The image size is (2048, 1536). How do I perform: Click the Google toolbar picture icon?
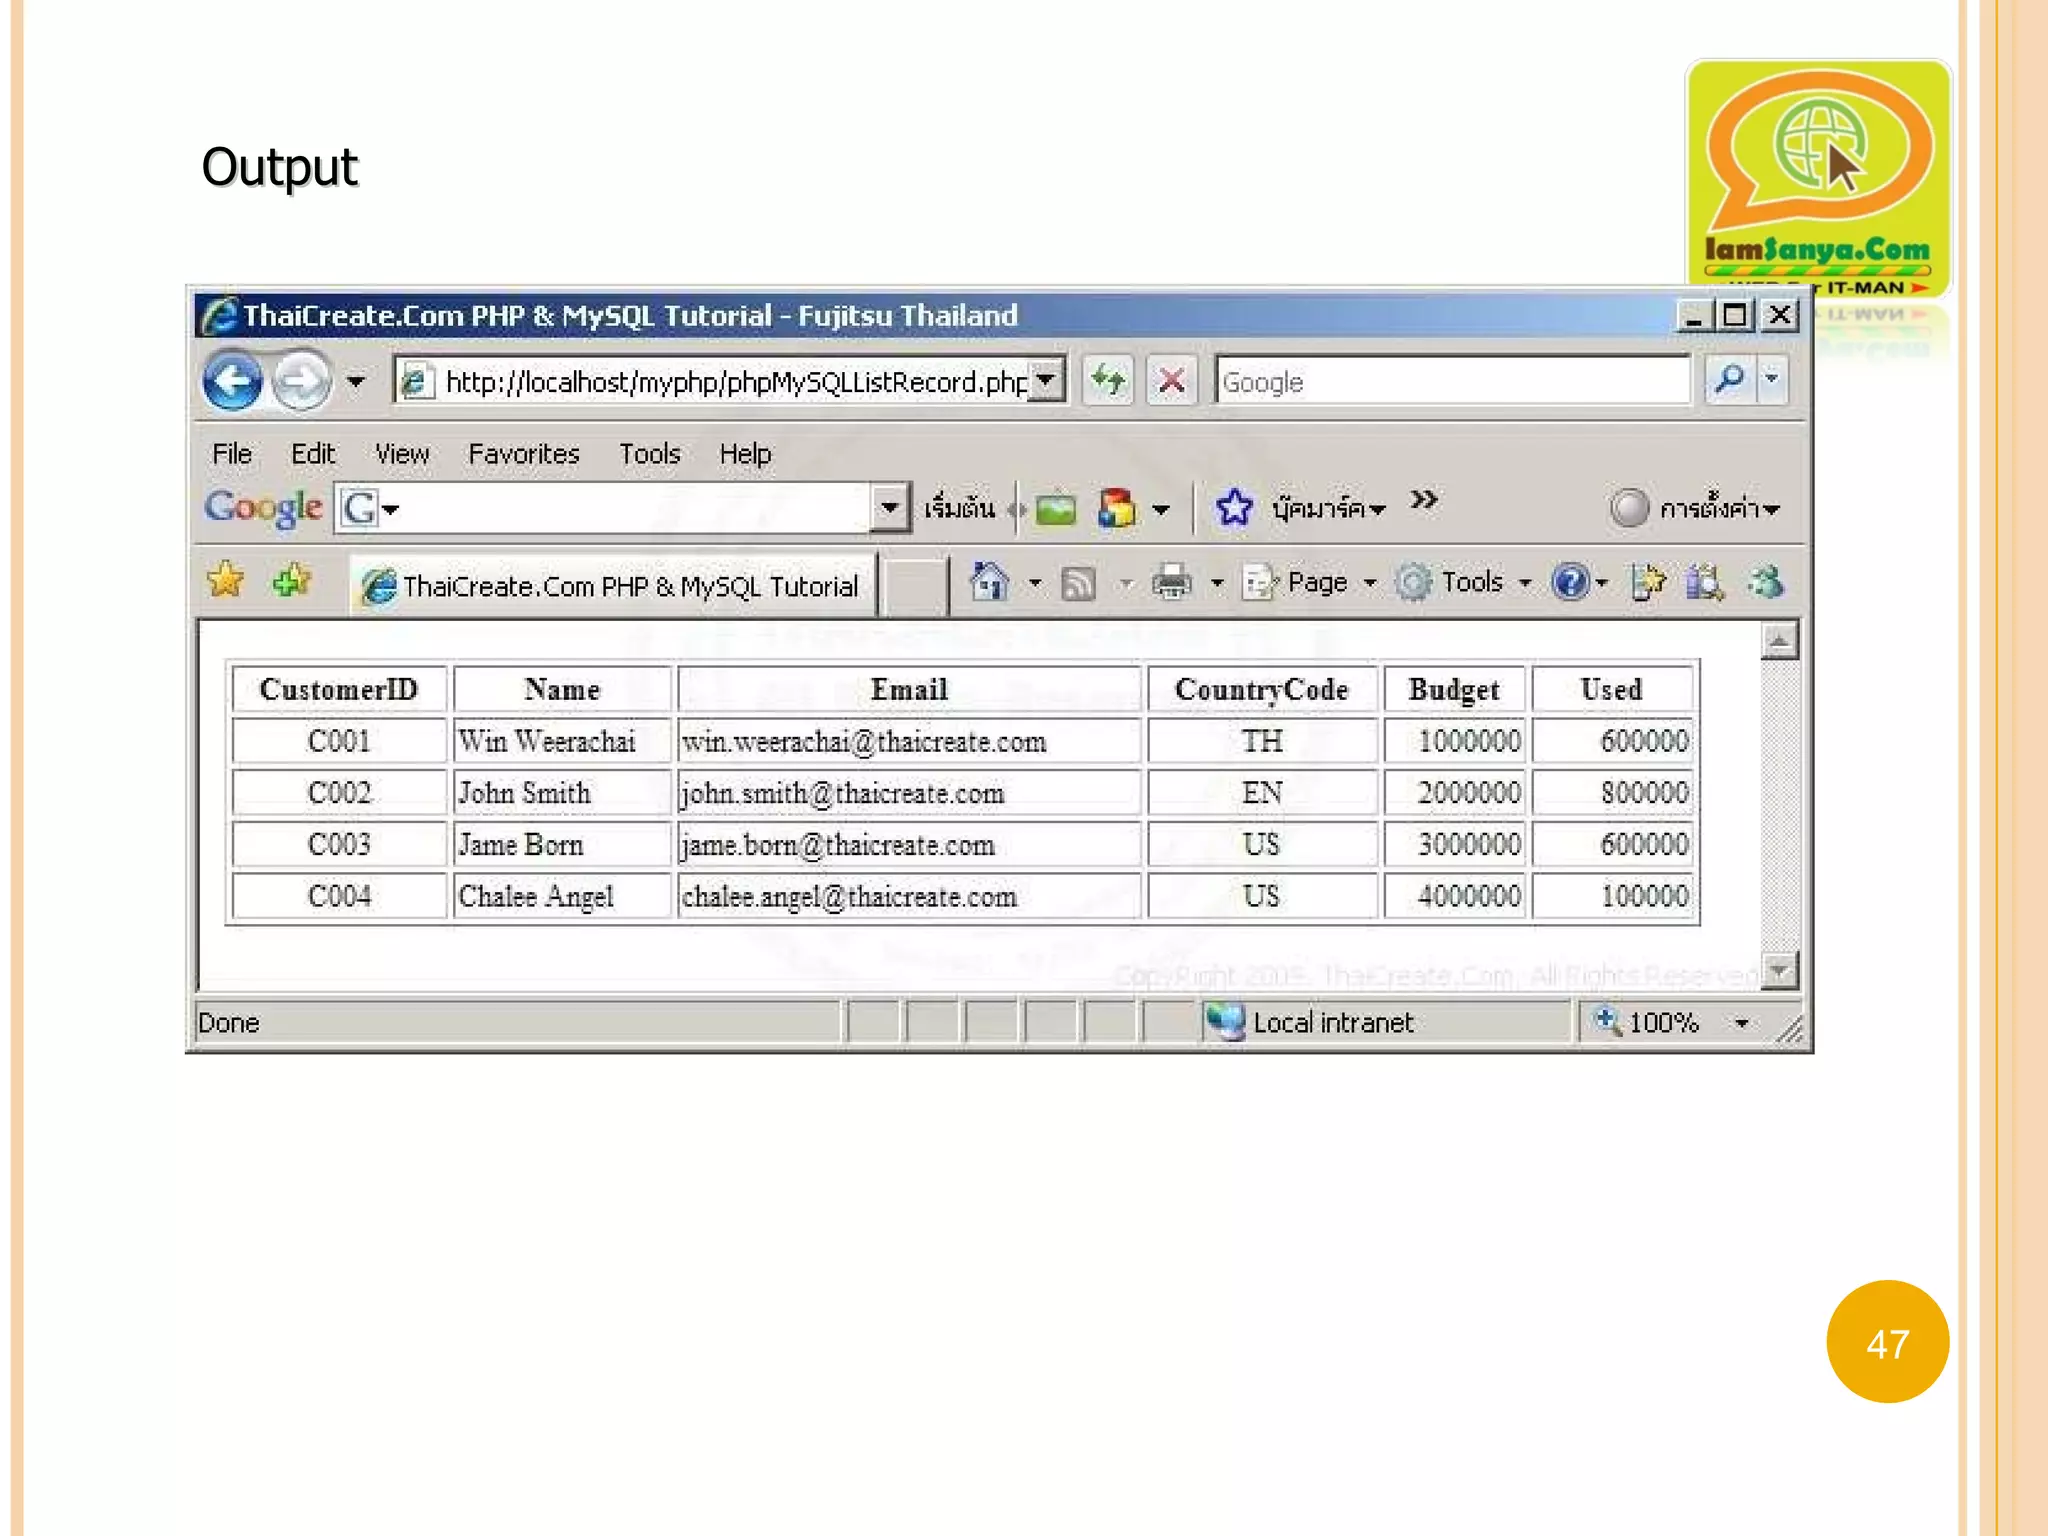1055,509
